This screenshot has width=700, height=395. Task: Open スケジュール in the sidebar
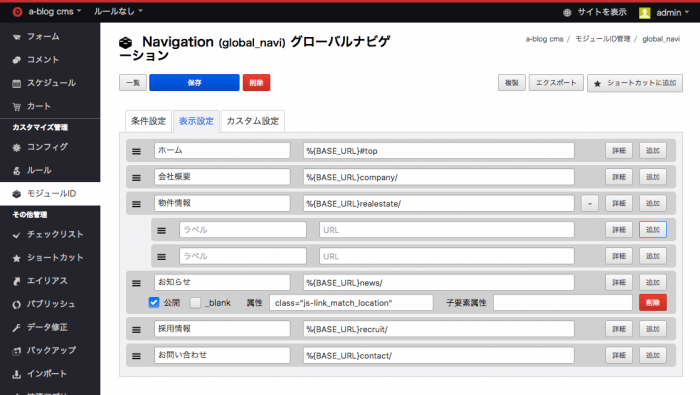(50, 83)
